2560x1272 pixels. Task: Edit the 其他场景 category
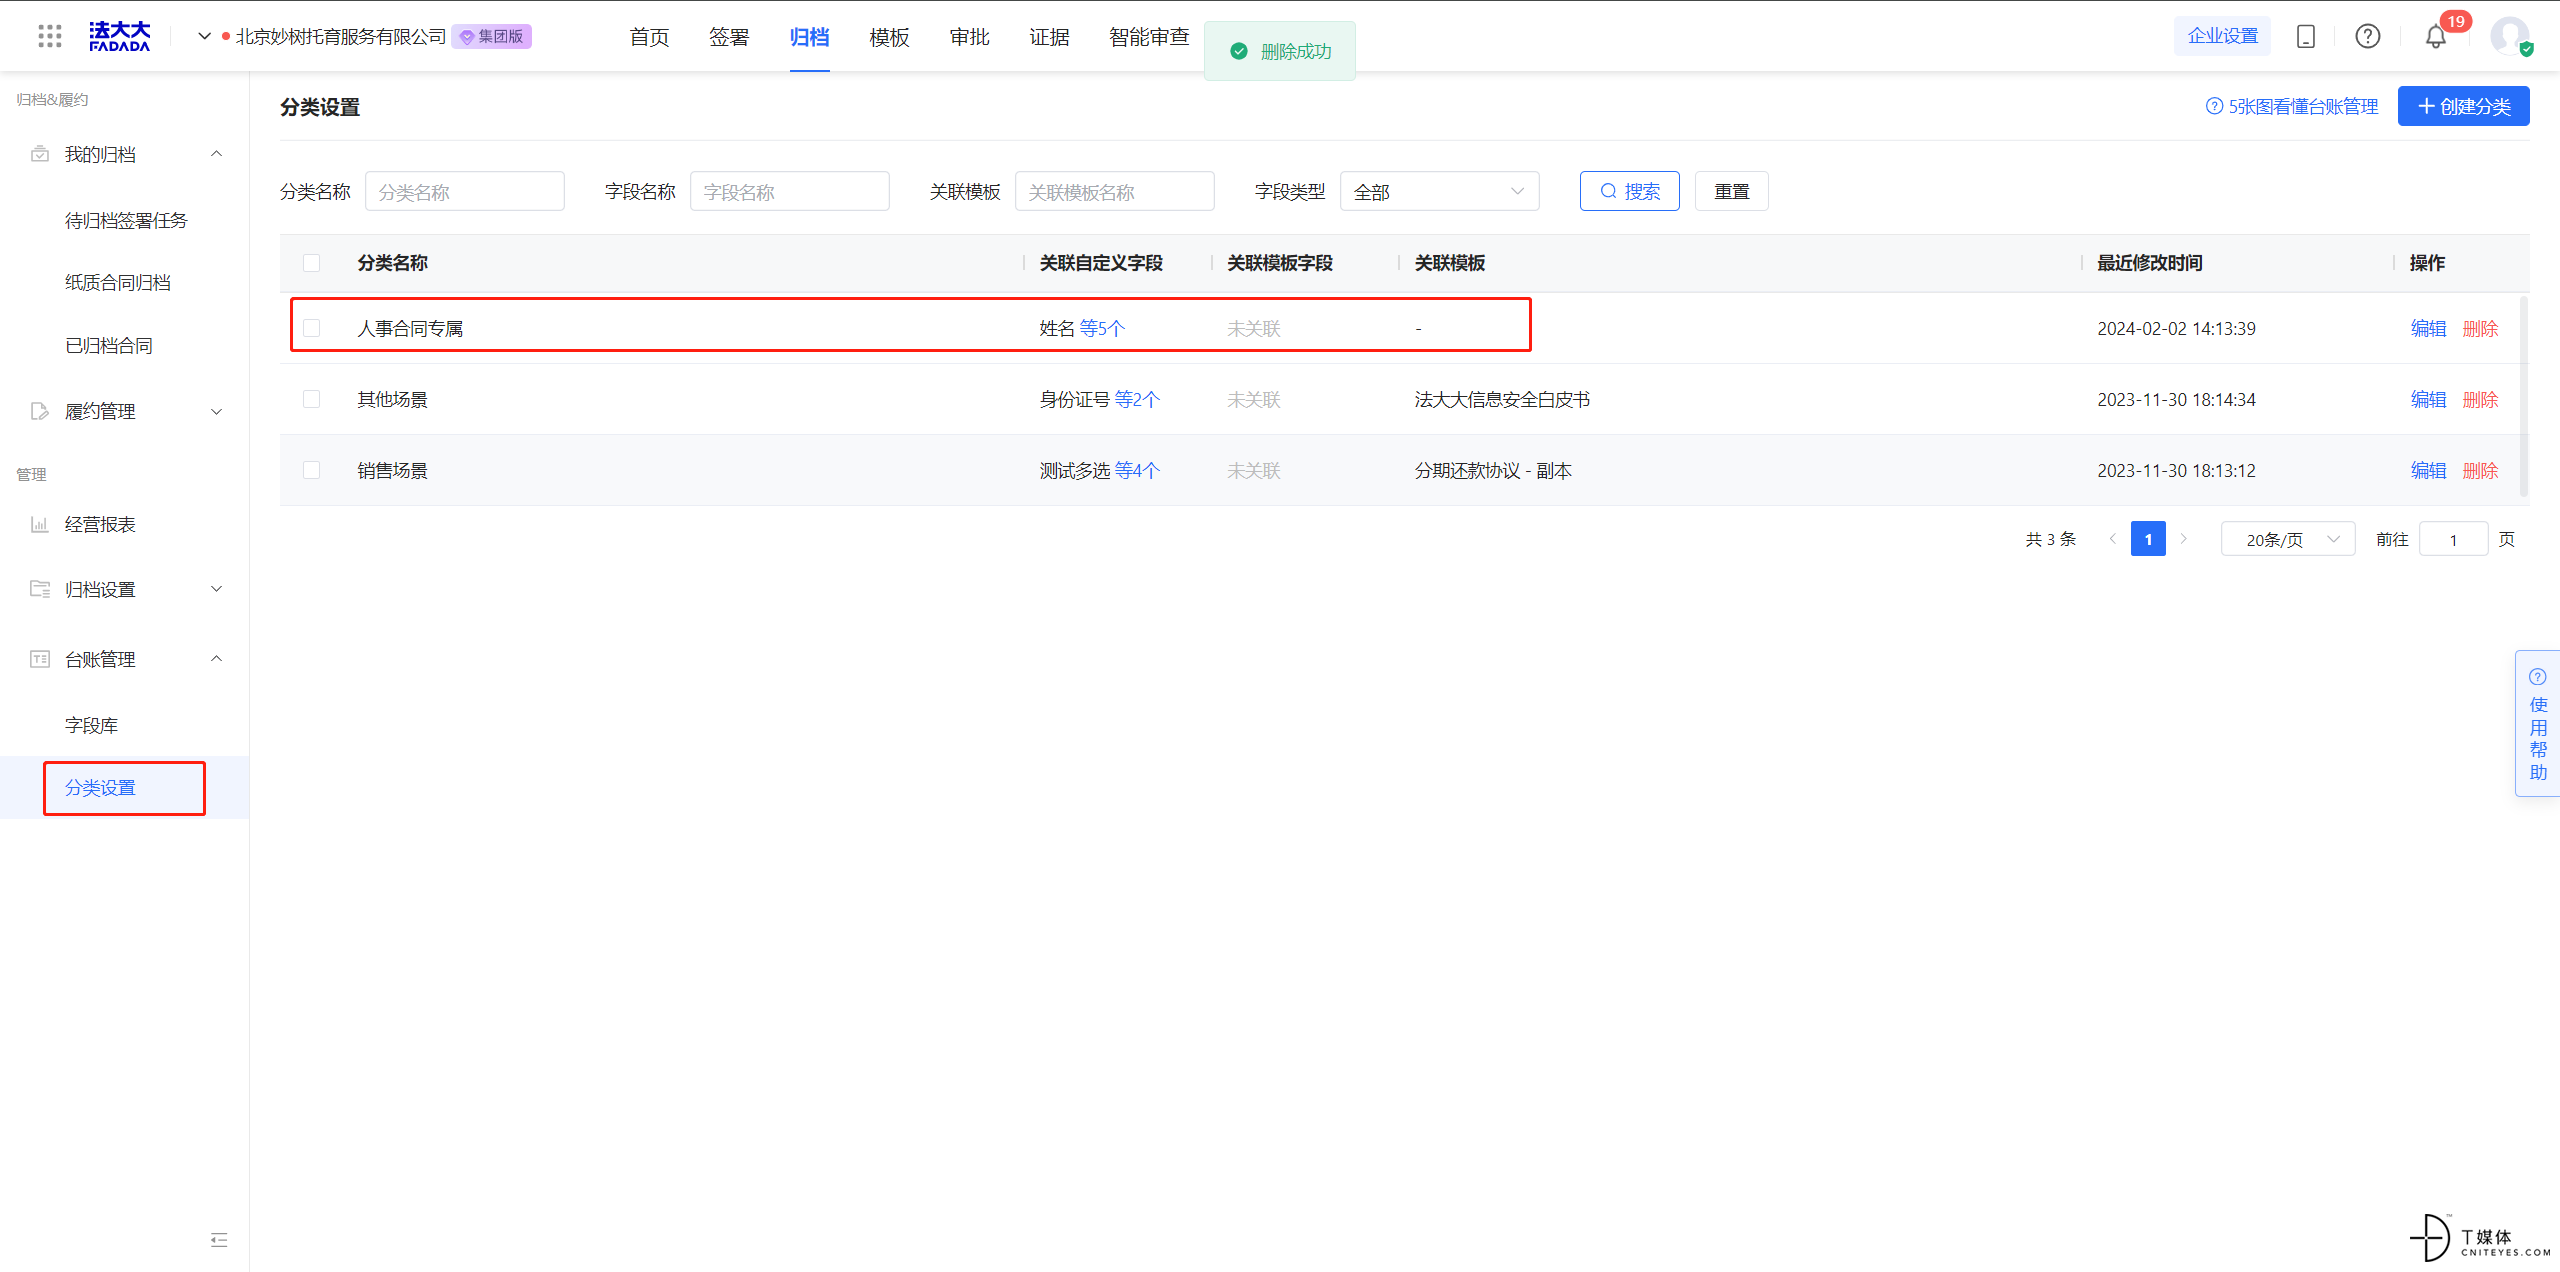coord(2428,399)
